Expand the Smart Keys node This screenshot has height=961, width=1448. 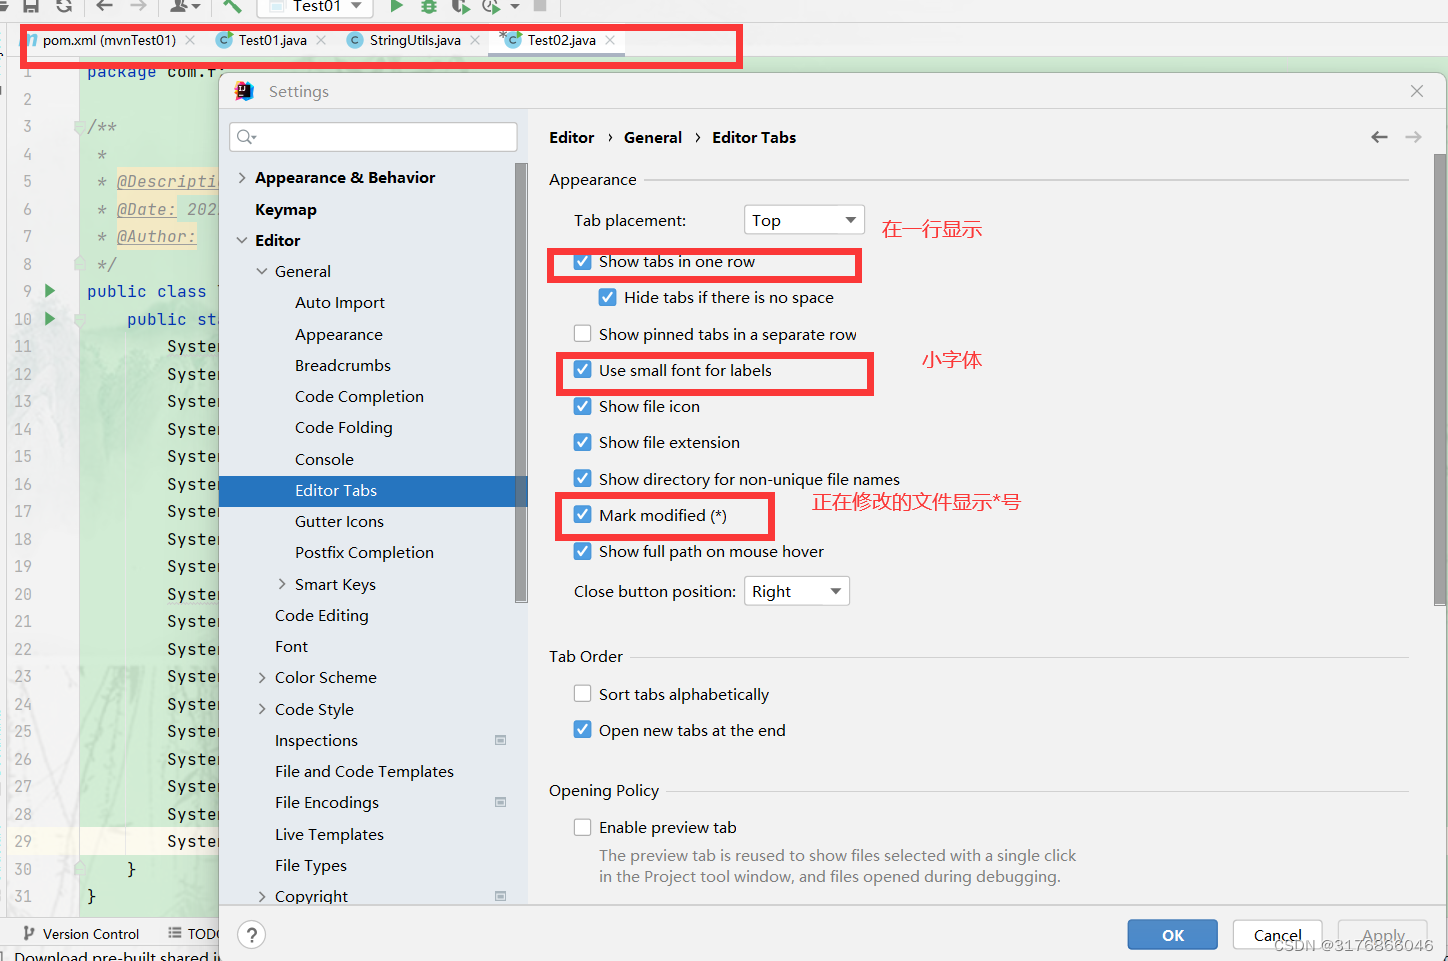(282, 584)
